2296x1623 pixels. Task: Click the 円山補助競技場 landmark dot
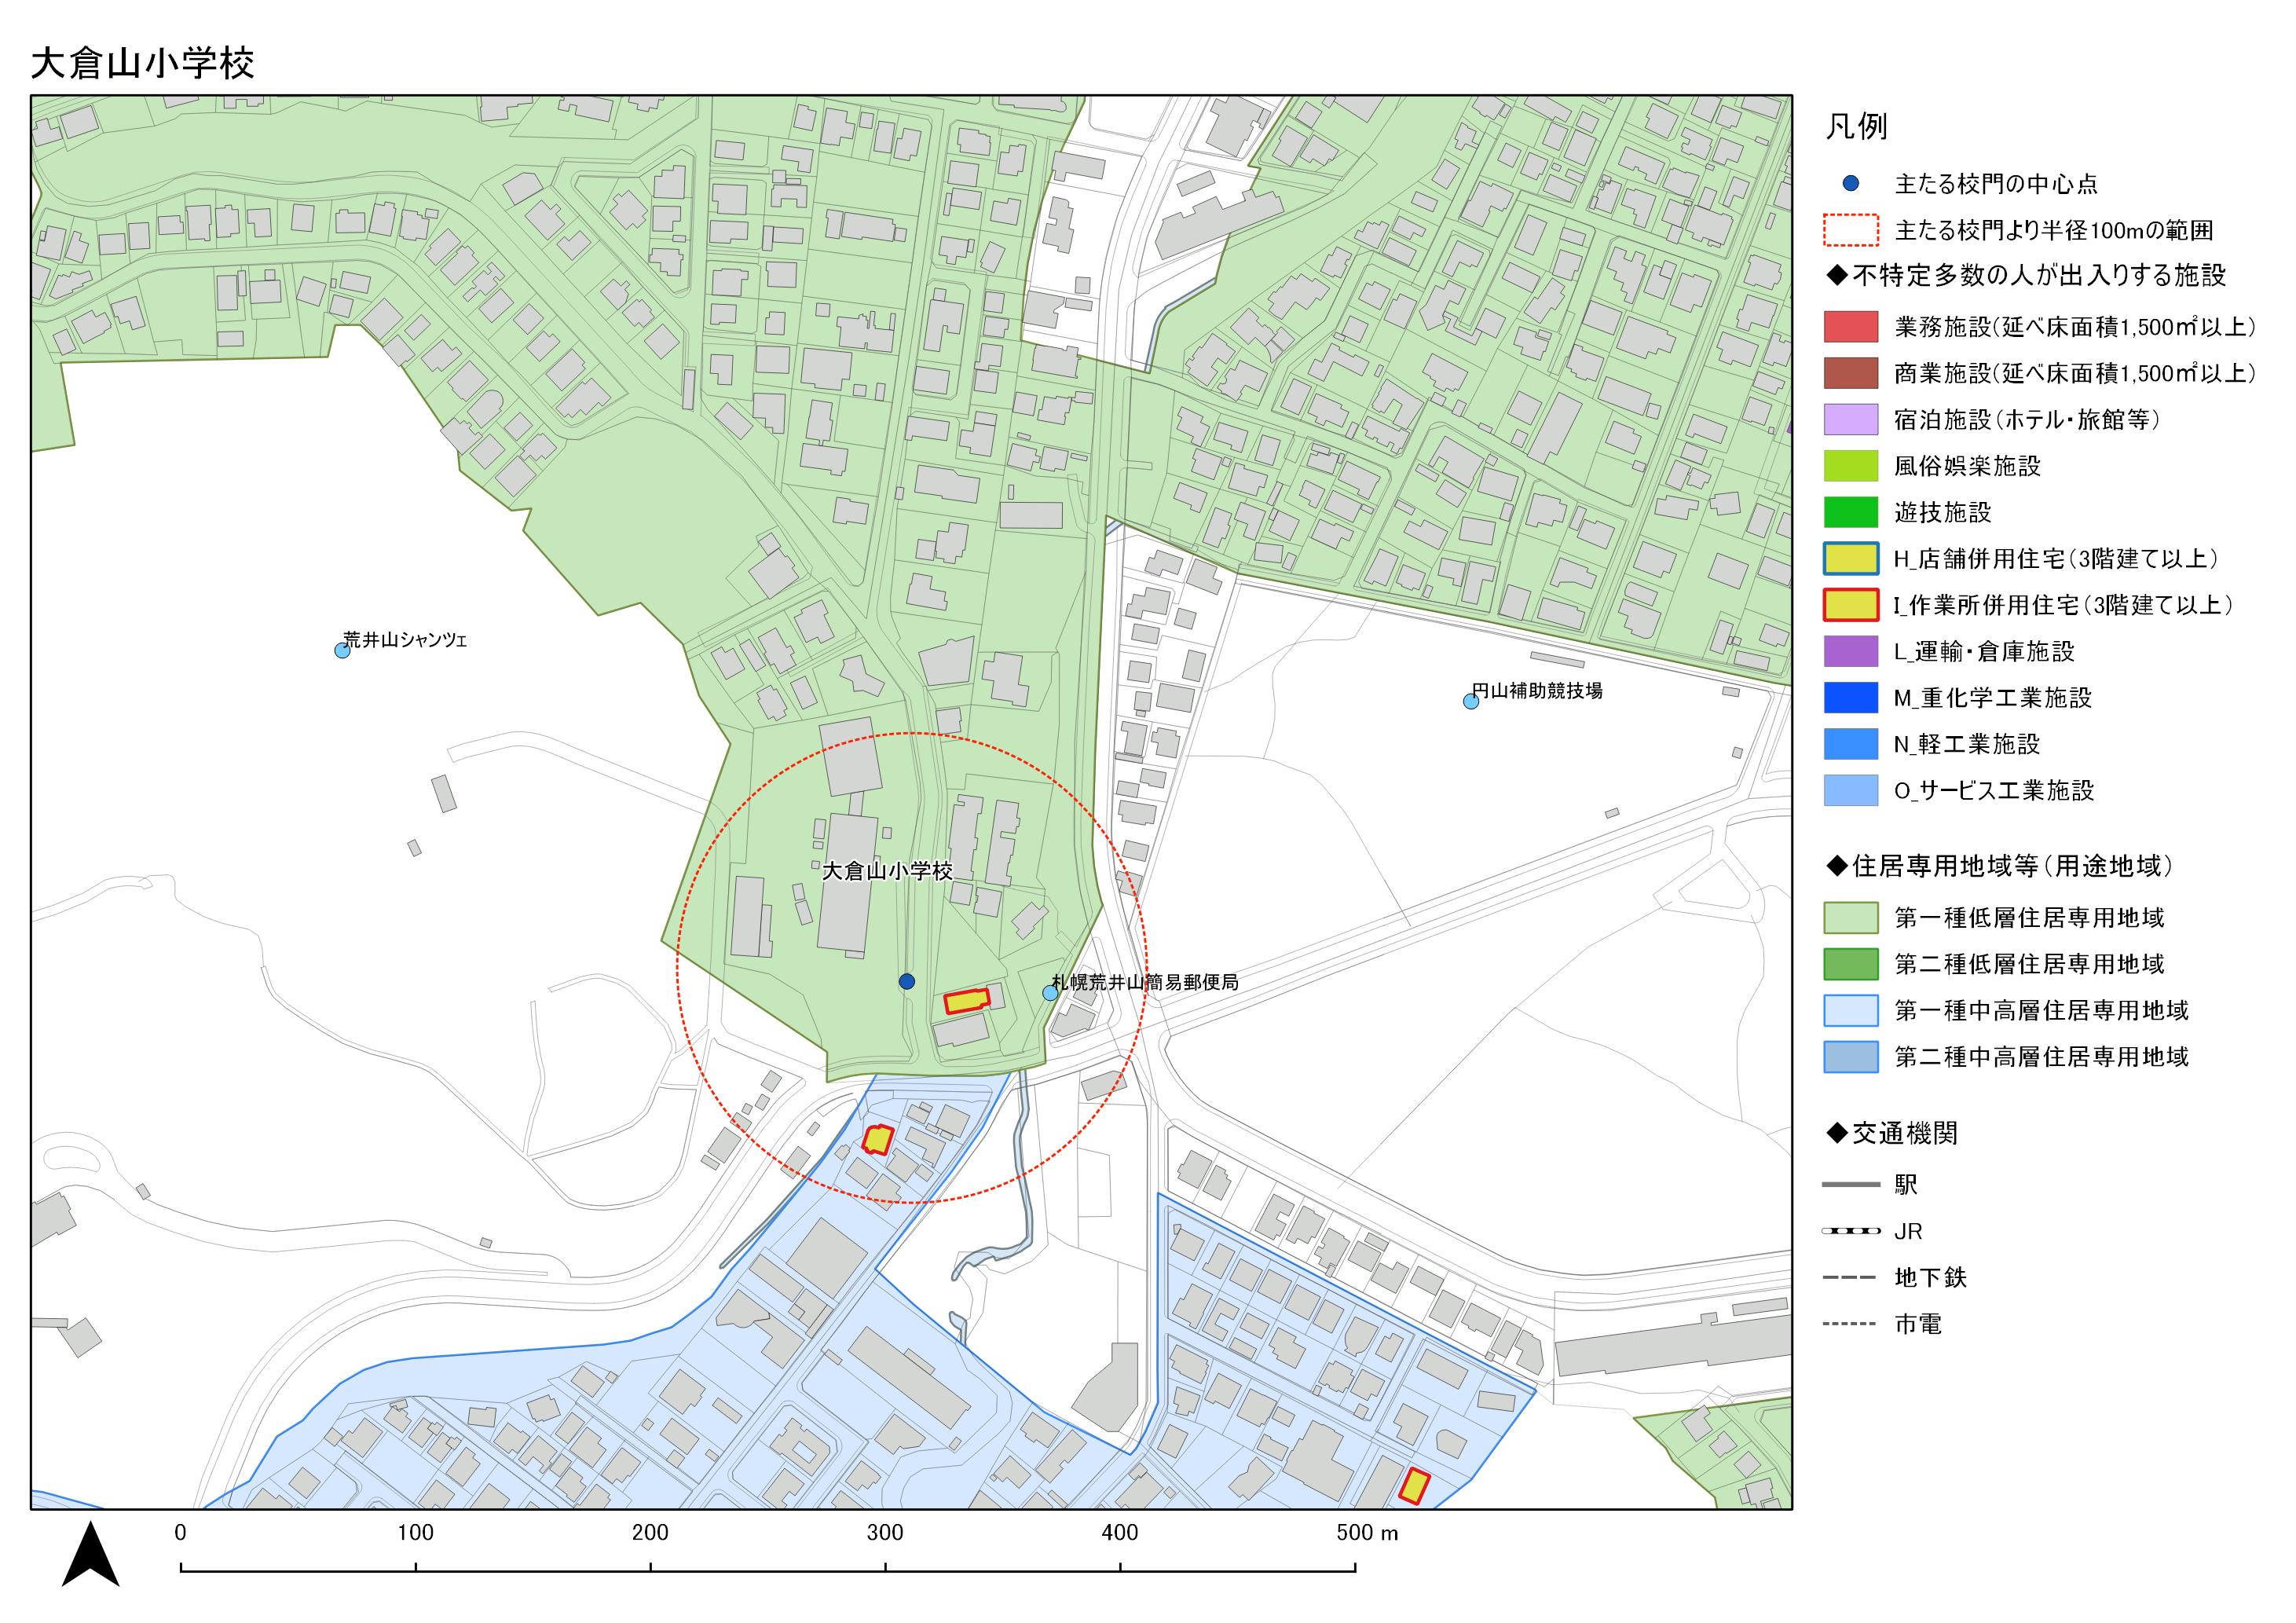pos(1470,701)
